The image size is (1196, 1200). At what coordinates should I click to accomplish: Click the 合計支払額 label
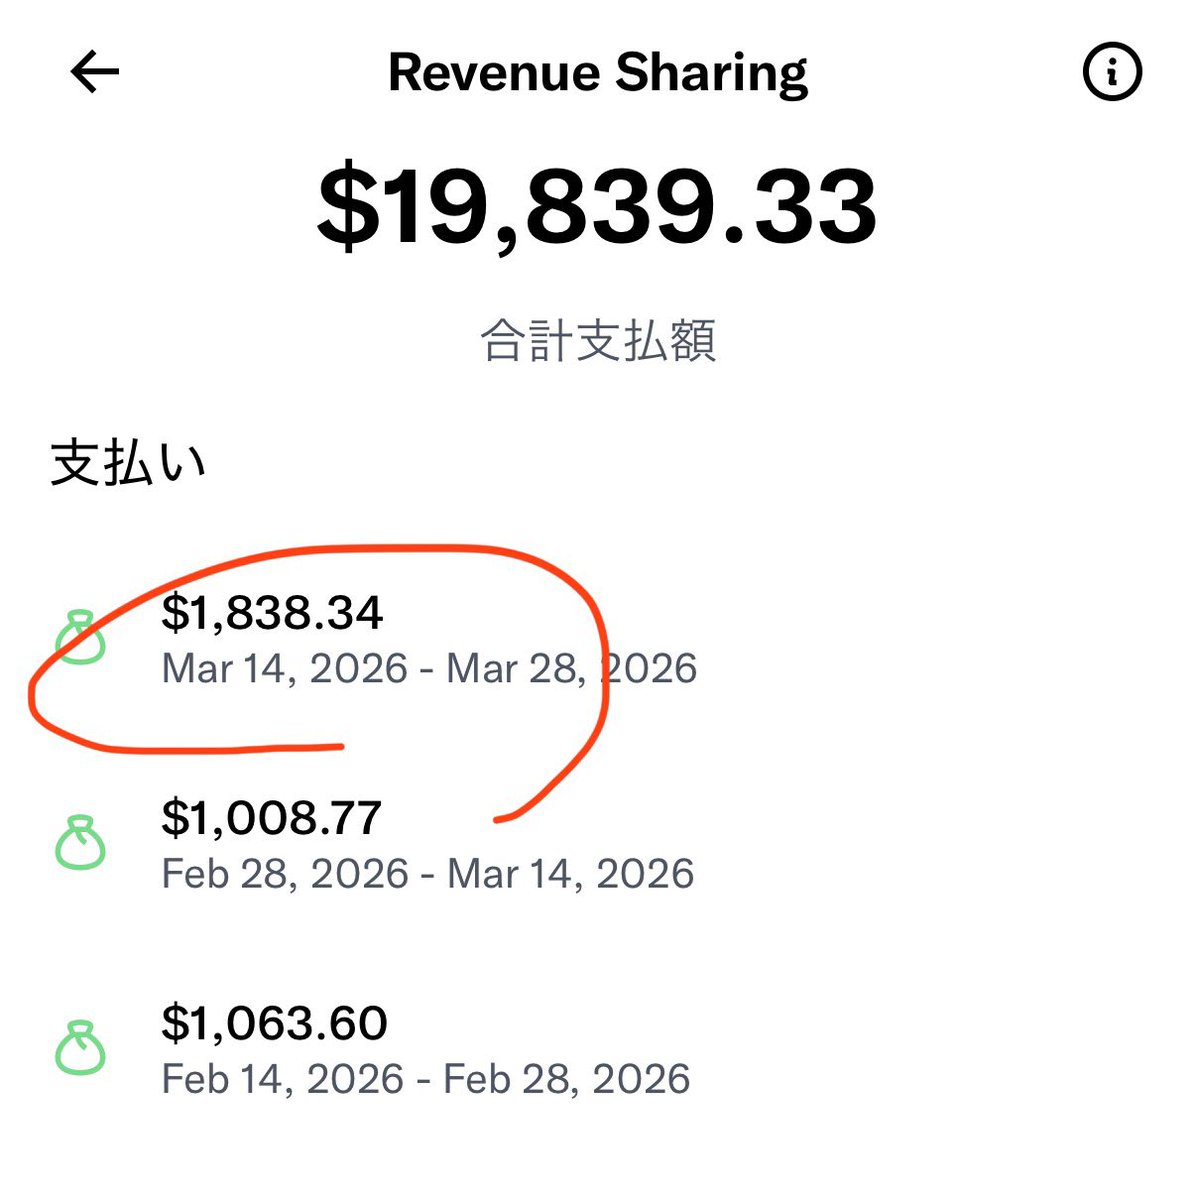pos(598,340)
